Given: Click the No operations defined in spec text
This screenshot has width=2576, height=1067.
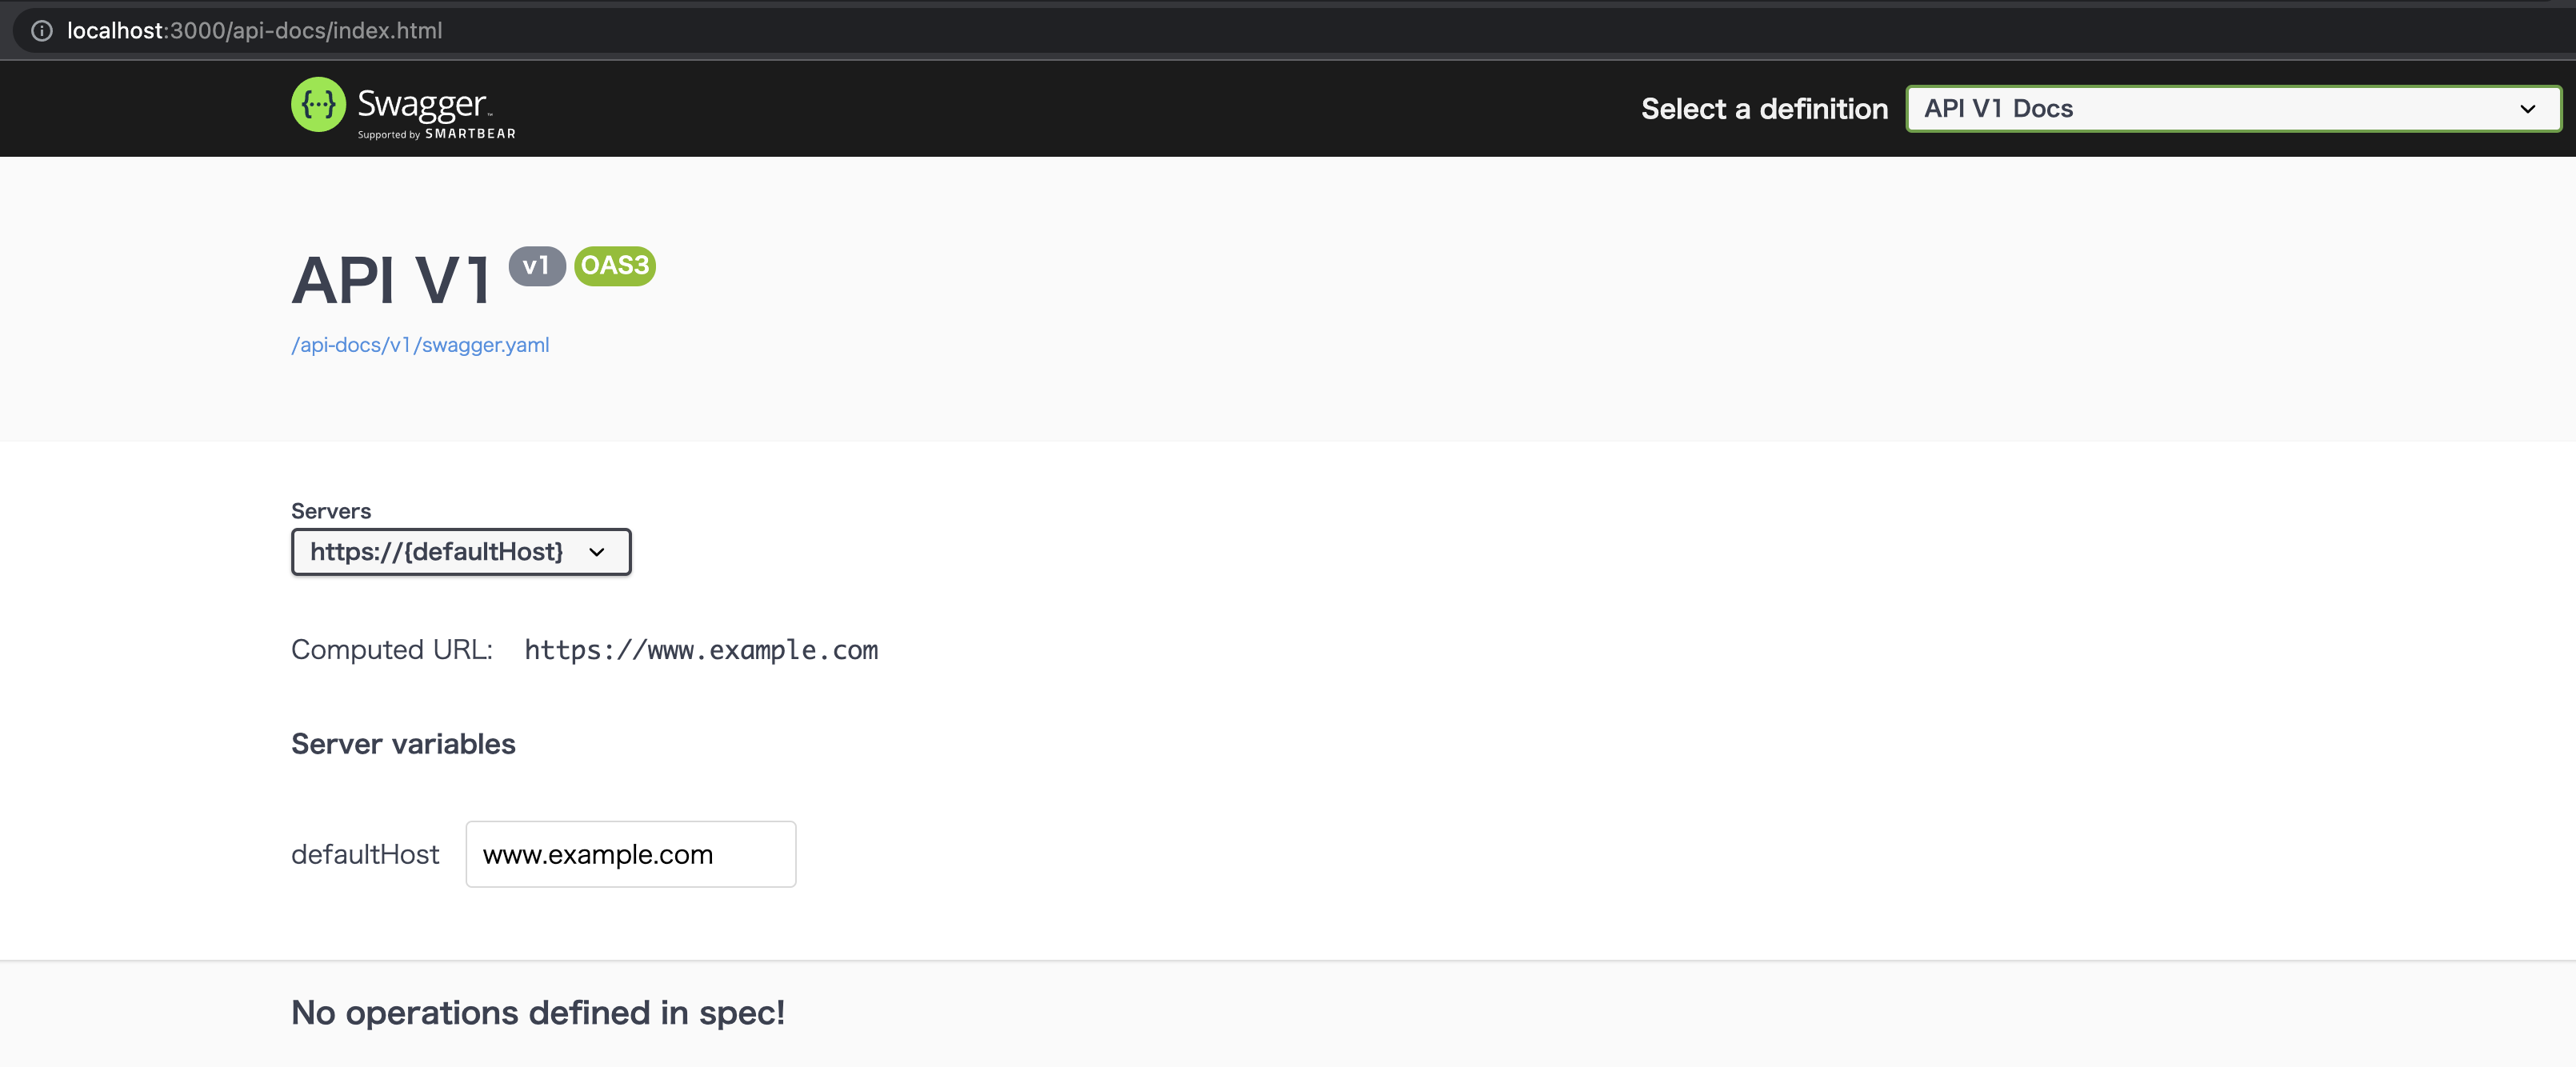Looking at the screenshot, I should (x=537, y=1013).
